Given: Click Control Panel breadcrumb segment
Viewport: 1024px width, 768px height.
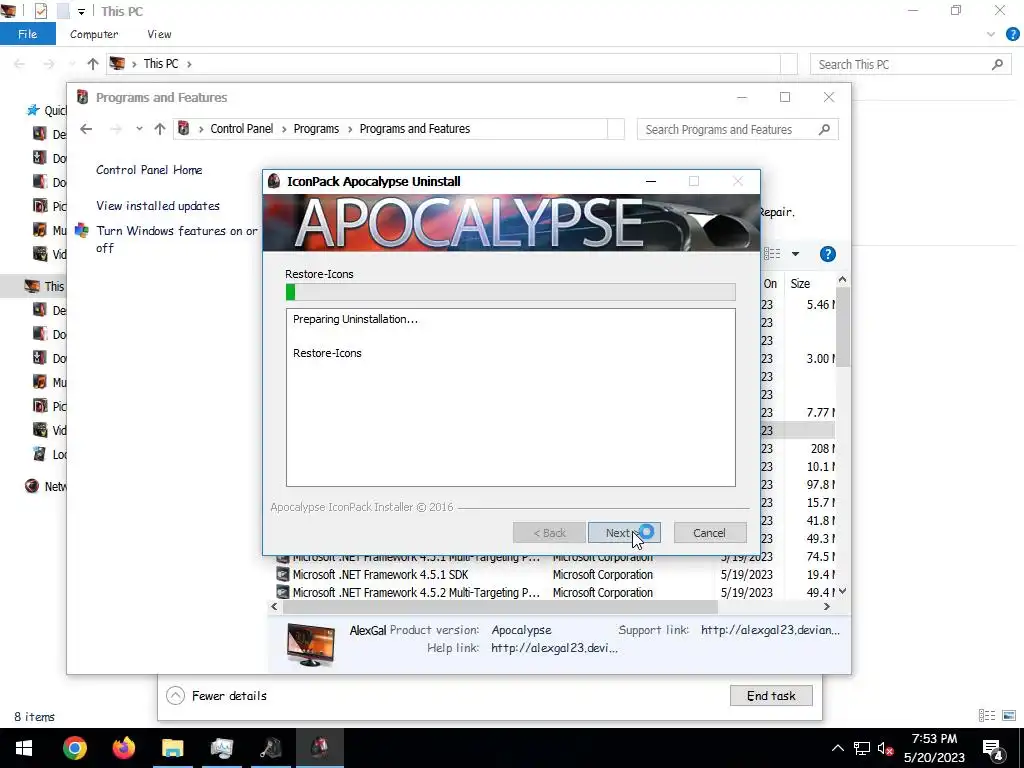Looking at the screenshot, I should (241, 129).
